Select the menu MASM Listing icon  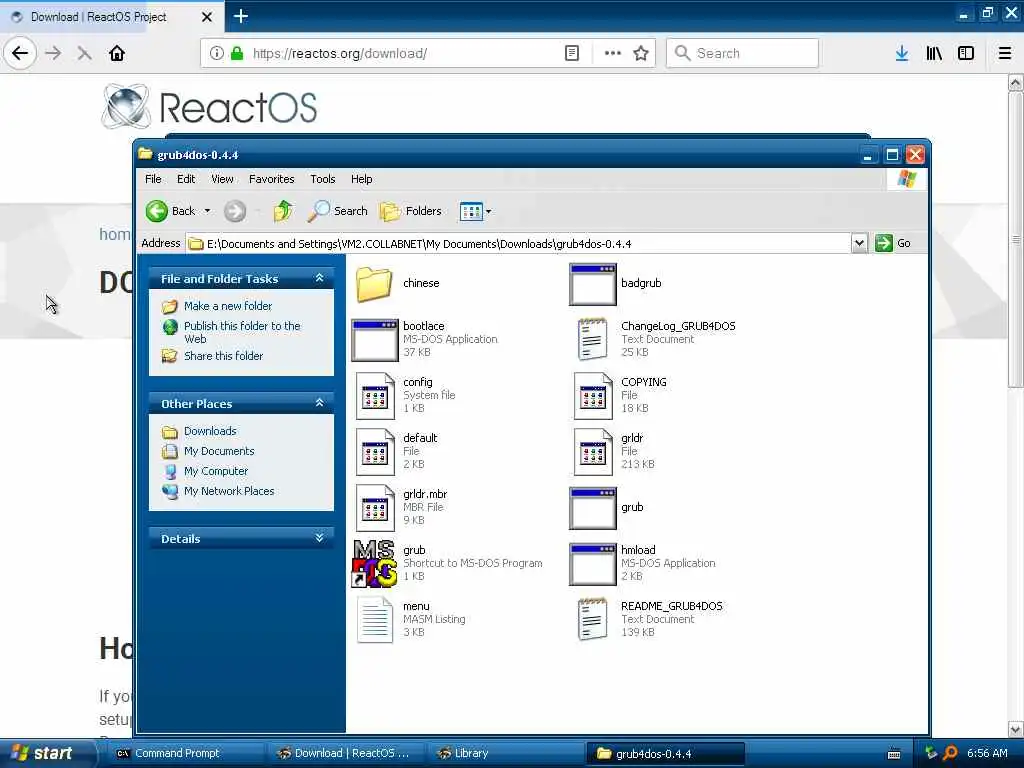point(375,620)
